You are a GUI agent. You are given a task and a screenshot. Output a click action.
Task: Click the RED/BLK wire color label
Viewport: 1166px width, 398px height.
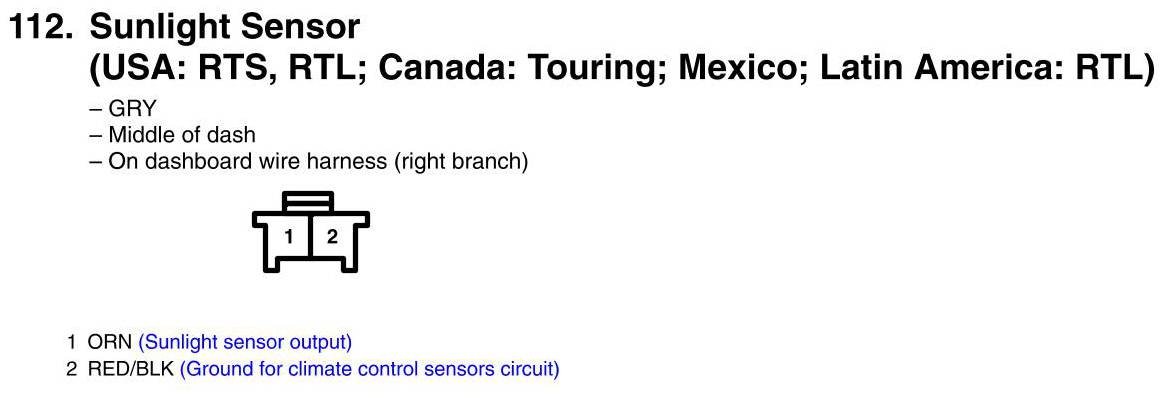click(x=131, y=369)
